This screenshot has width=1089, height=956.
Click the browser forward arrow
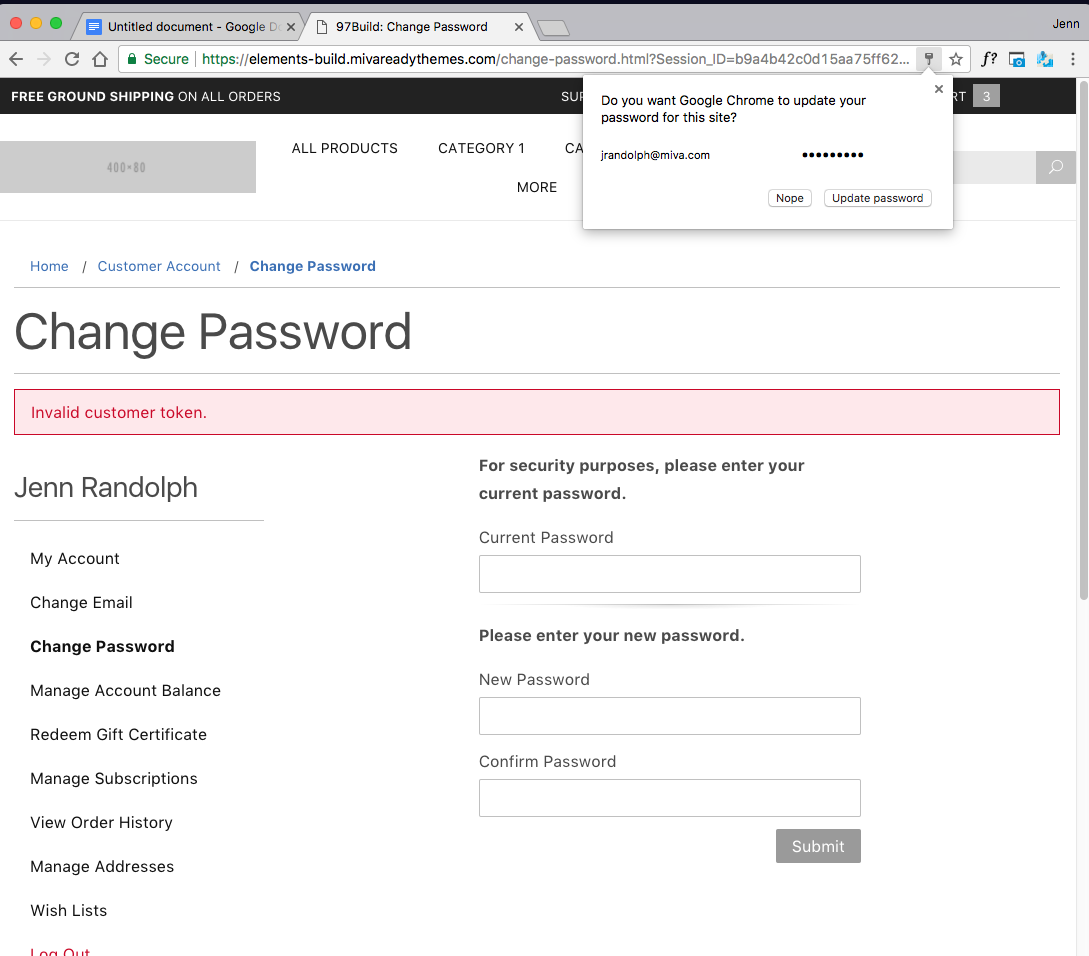(44, 59)
